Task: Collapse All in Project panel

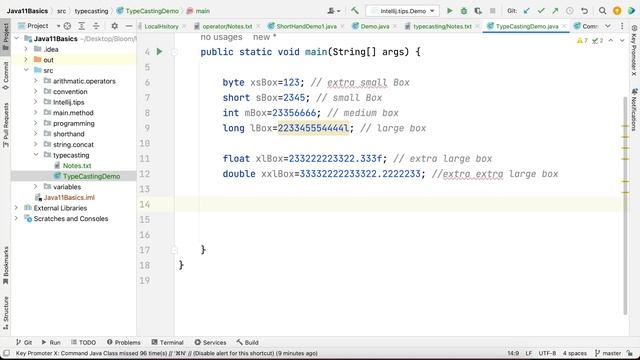Action: point(96,26)
